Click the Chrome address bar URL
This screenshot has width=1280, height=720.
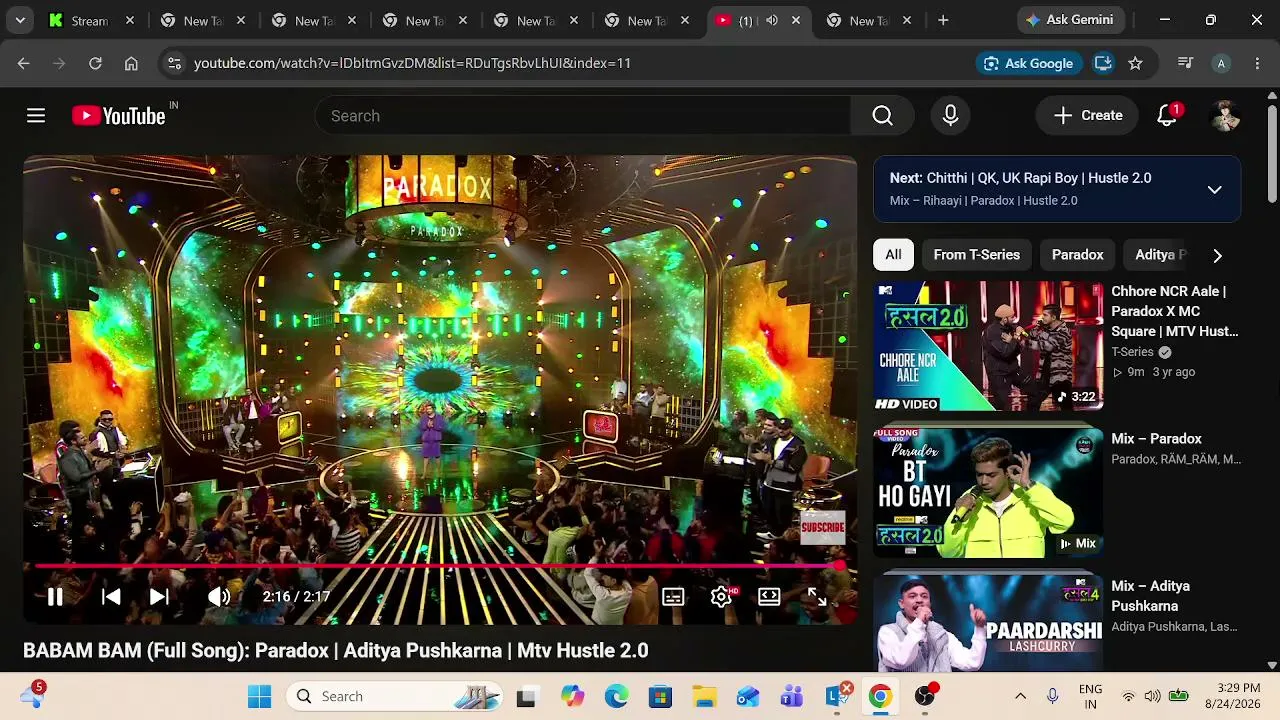tap(412, 63)
